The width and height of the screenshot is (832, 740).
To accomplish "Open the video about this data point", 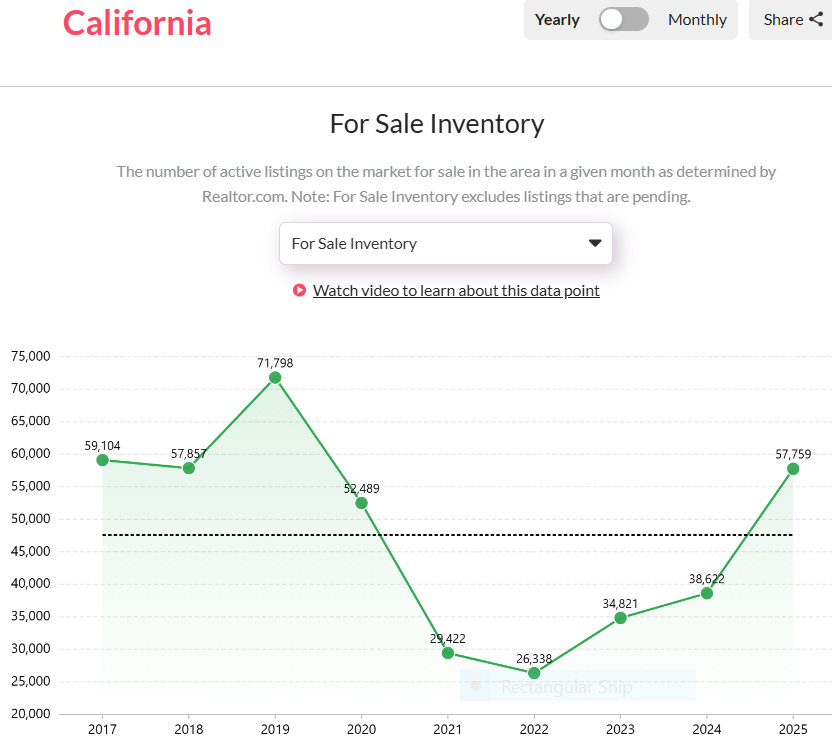I will 456,290.
